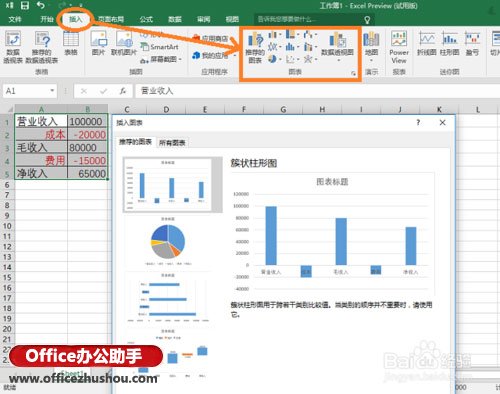The image size is (500, 394).
Task: Click the Cancel X in formula bar
Action: click(84, 91)
